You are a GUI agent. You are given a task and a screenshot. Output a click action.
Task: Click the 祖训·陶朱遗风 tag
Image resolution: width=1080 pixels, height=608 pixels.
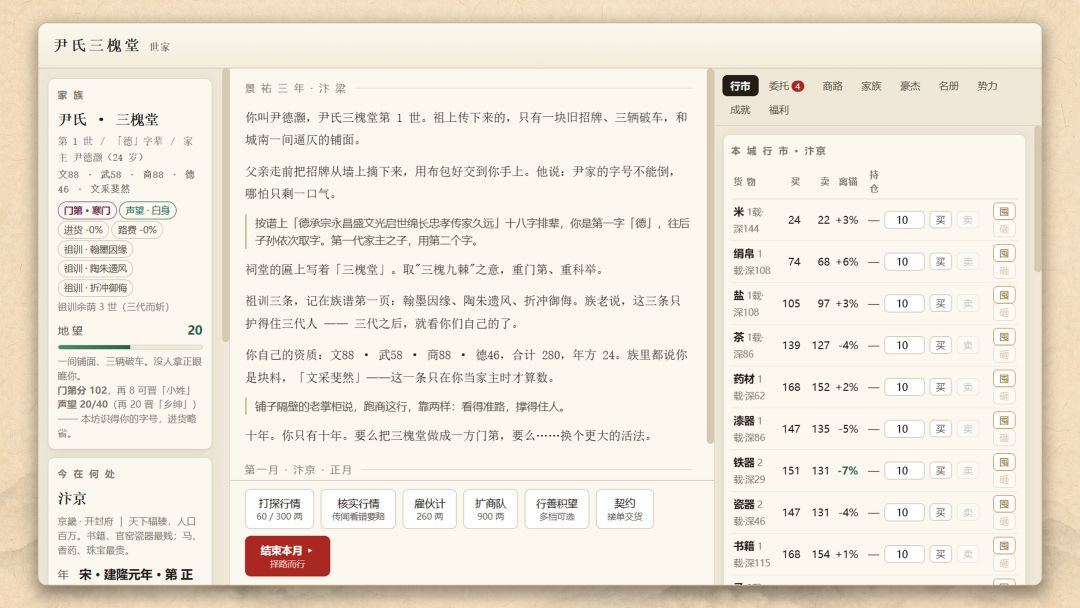95,269
